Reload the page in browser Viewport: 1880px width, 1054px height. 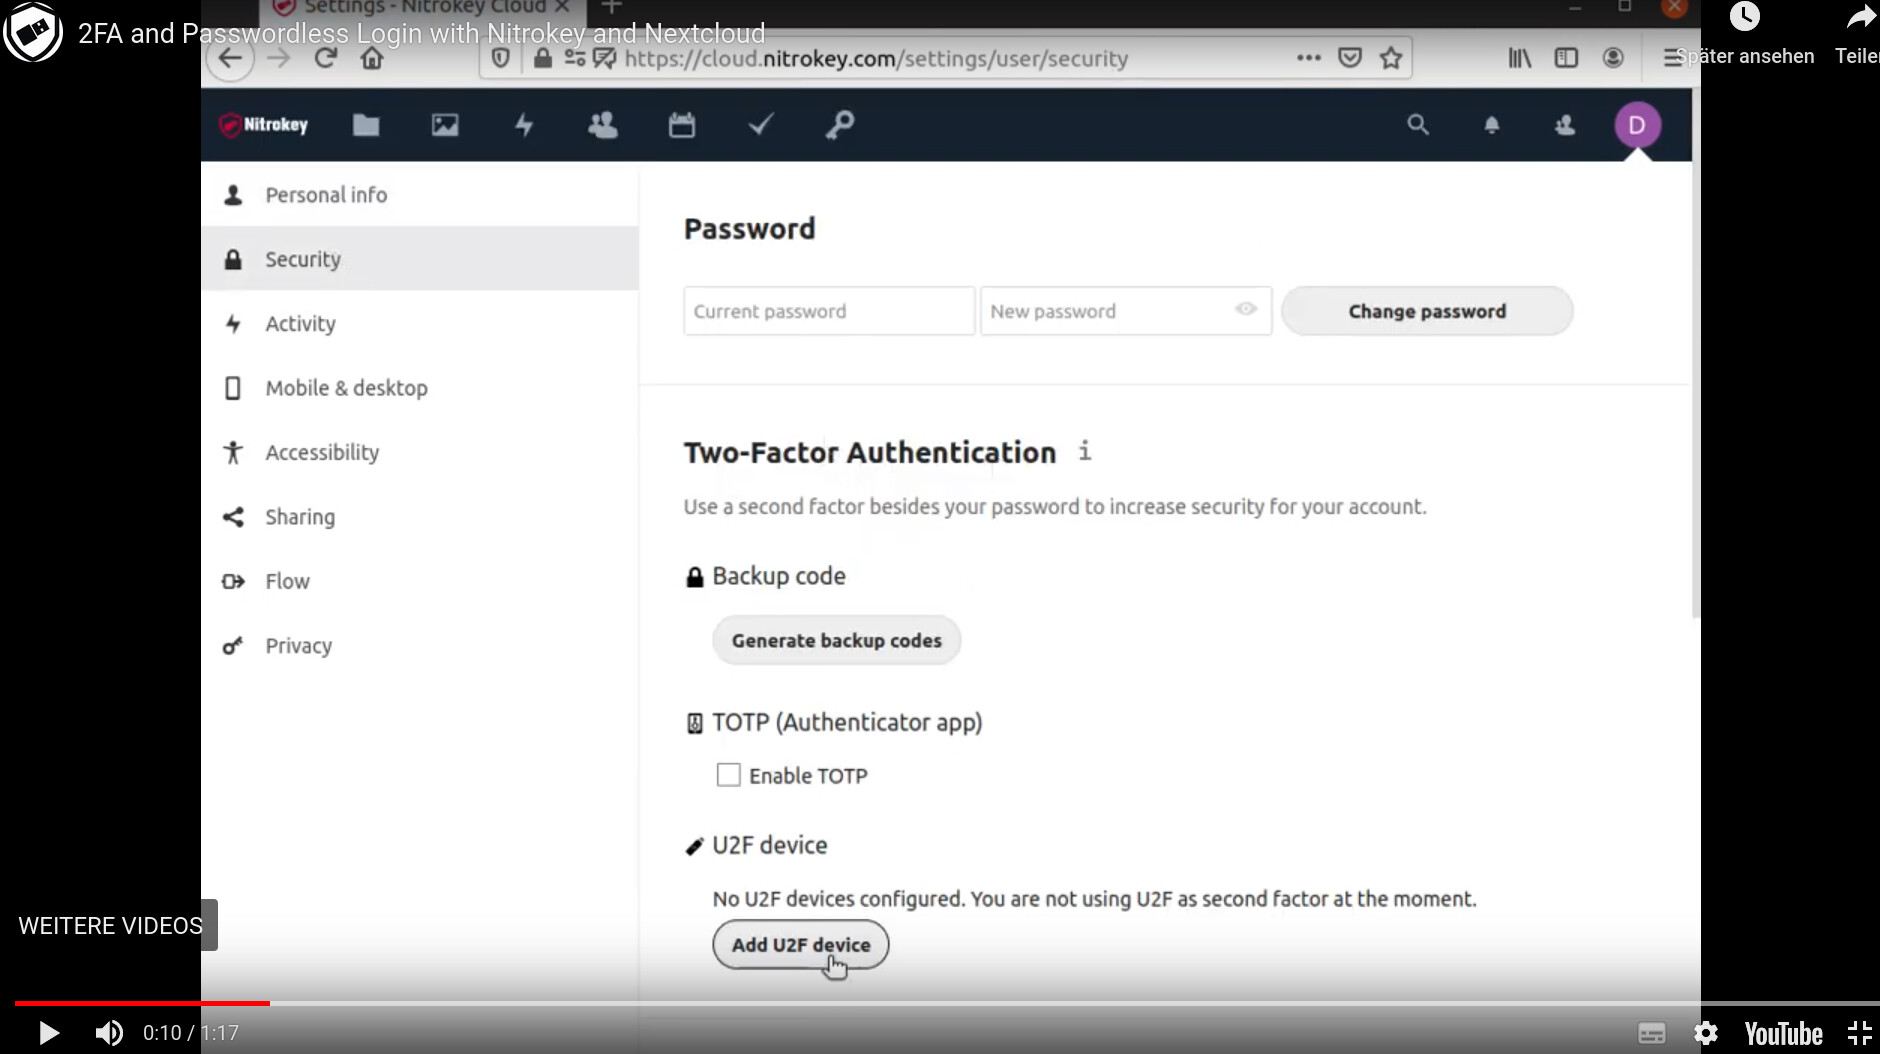[325, 58]
